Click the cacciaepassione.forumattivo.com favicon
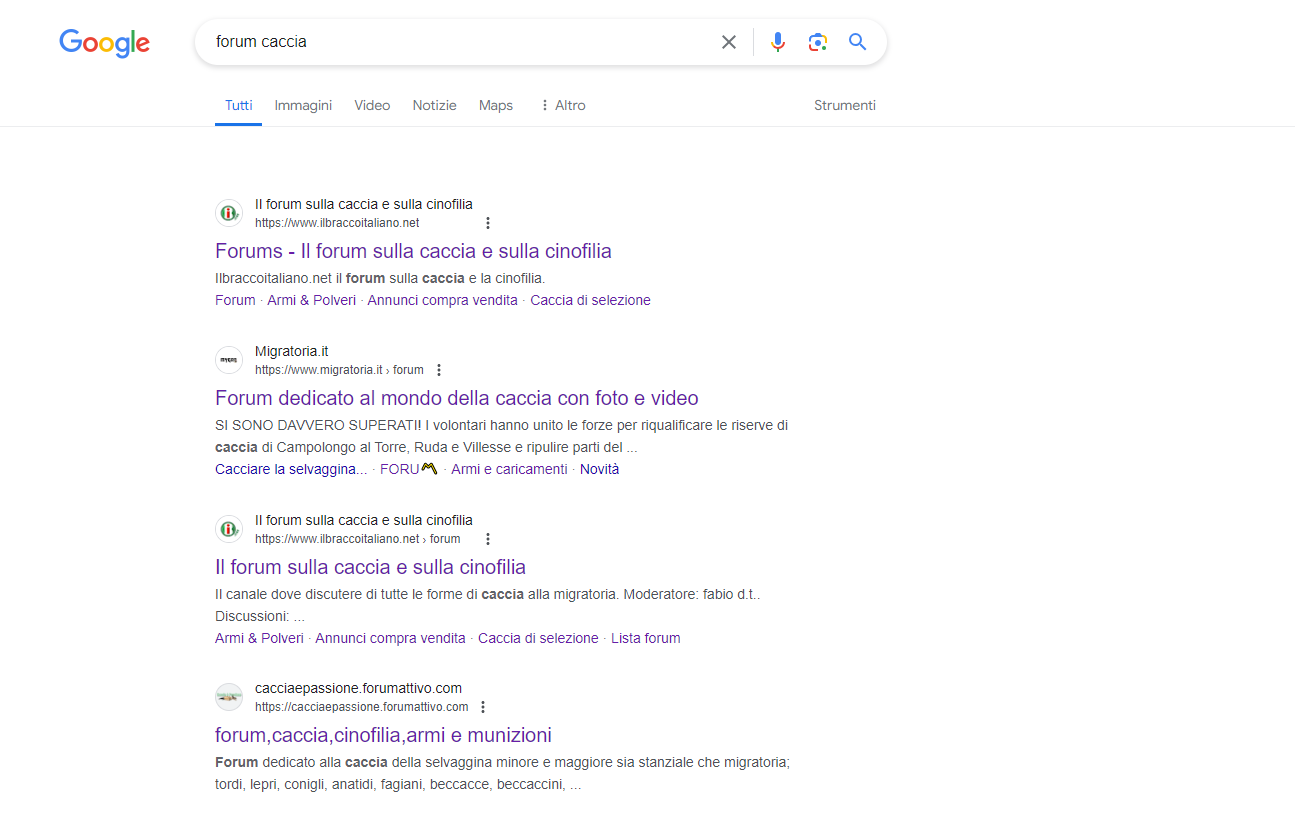Viewport: 1295px width, 828px height. (x=228, y=696)
